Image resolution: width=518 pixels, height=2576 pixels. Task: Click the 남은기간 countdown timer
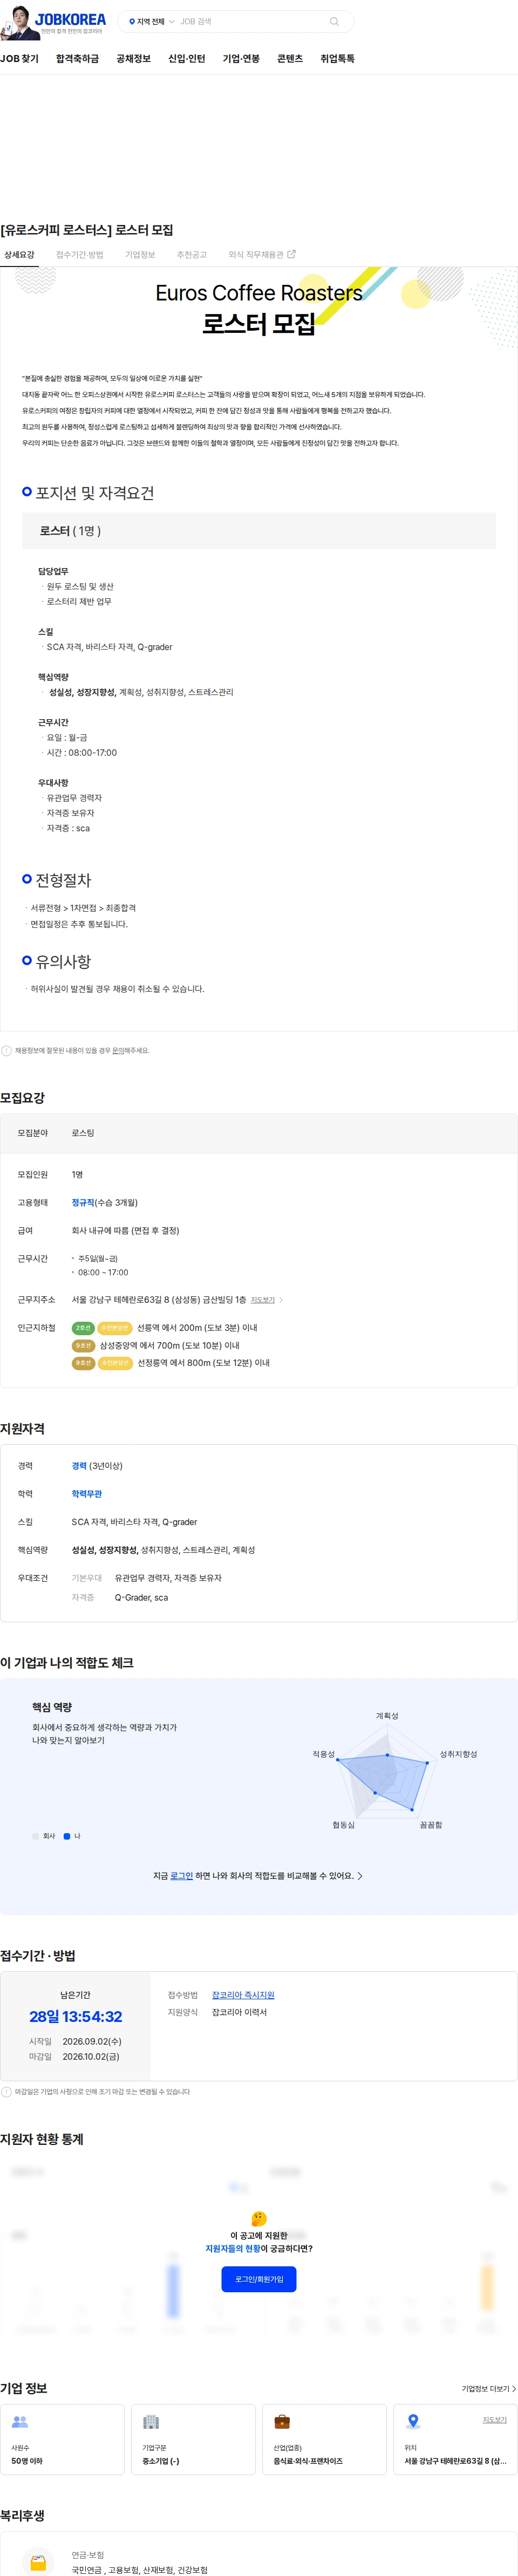click(76, 2016)
